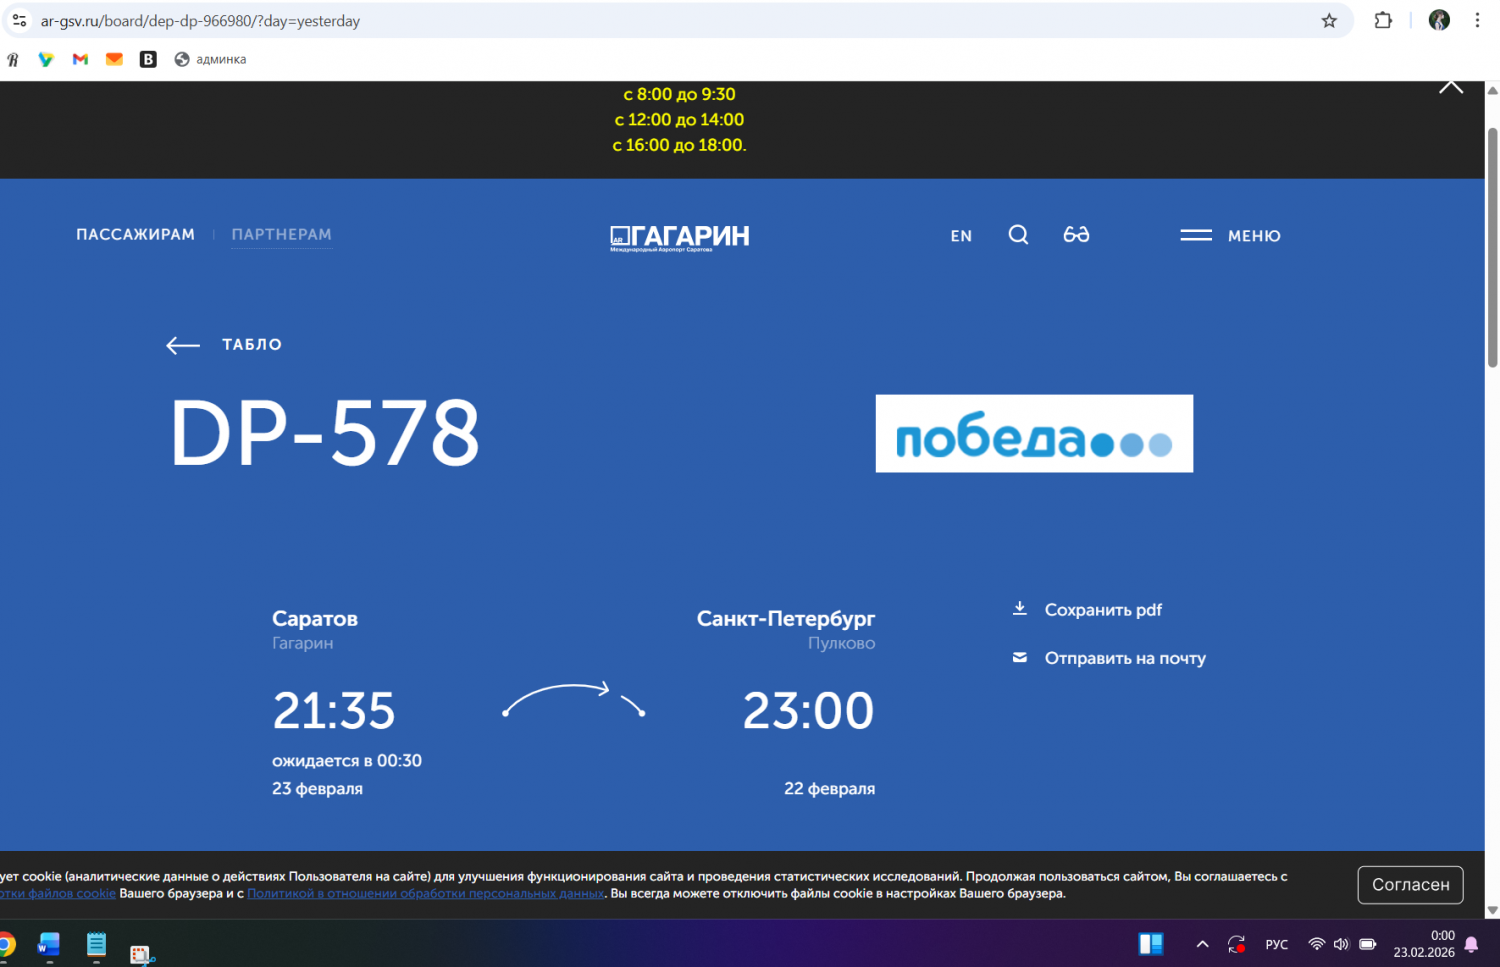Open the Chrome three-dot menu
Screen dimensions: 1500x967
tap(1477, 21)
